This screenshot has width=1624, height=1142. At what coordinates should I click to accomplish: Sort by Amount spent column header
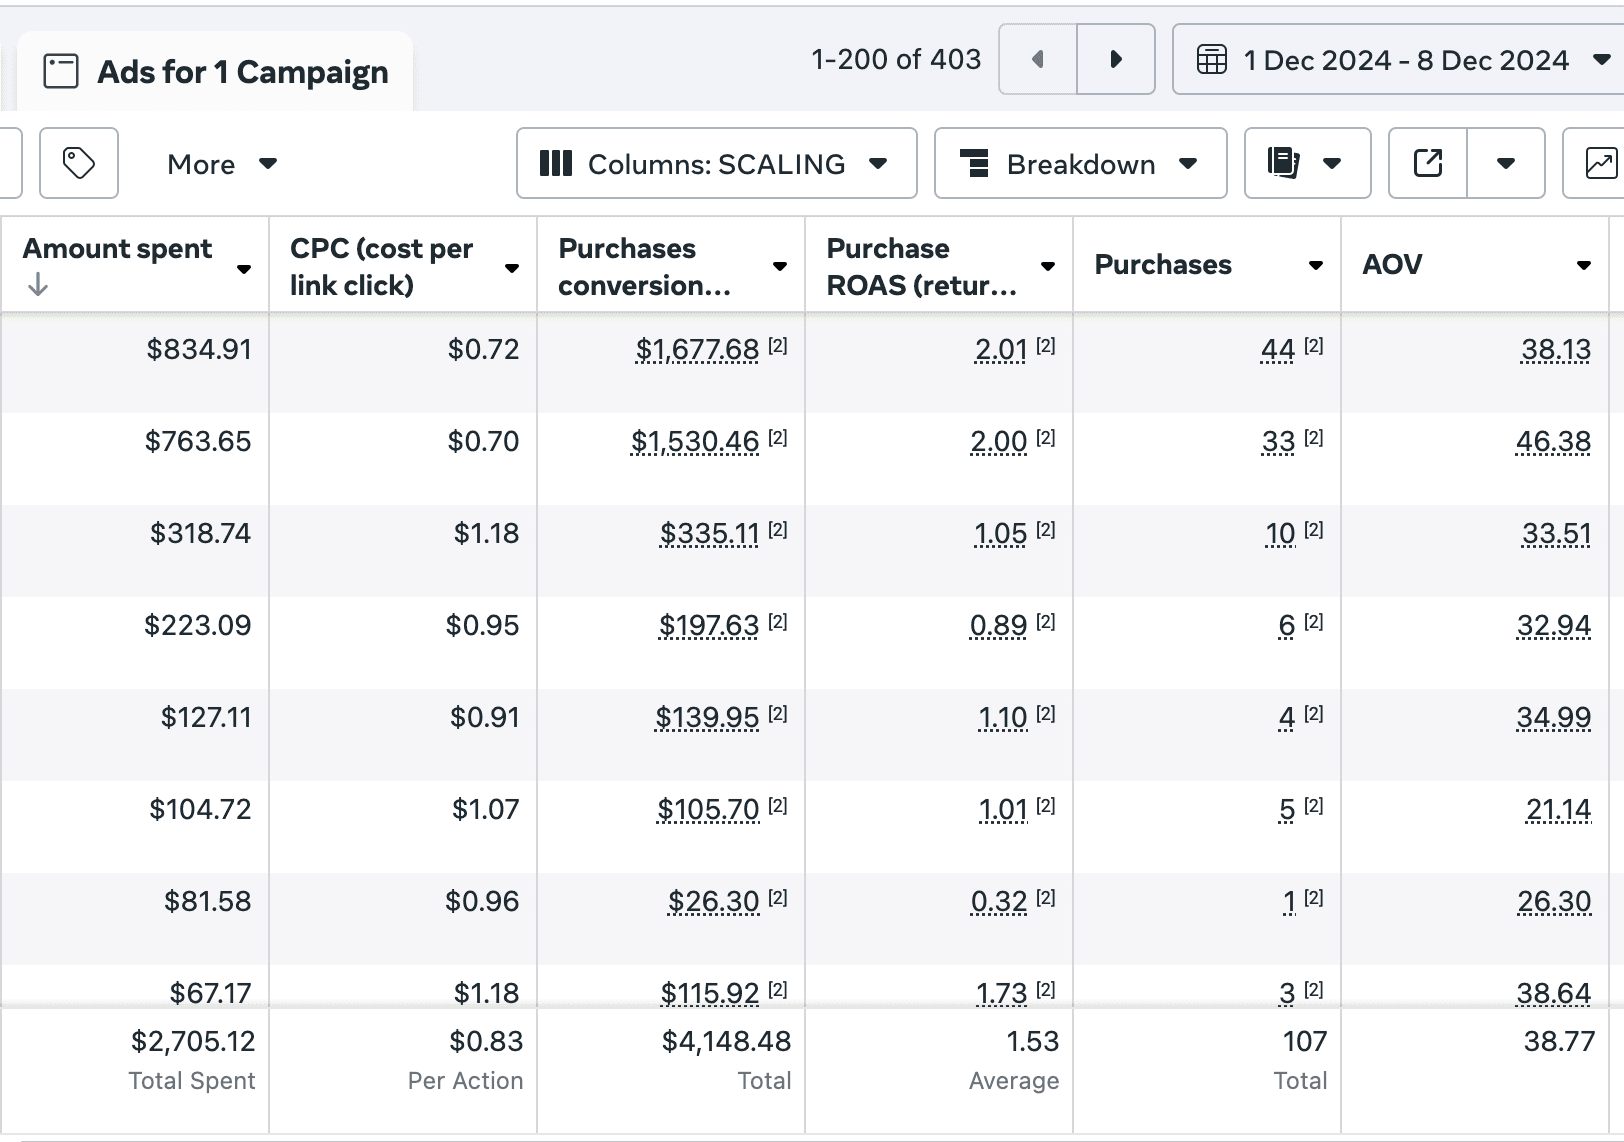117,249
